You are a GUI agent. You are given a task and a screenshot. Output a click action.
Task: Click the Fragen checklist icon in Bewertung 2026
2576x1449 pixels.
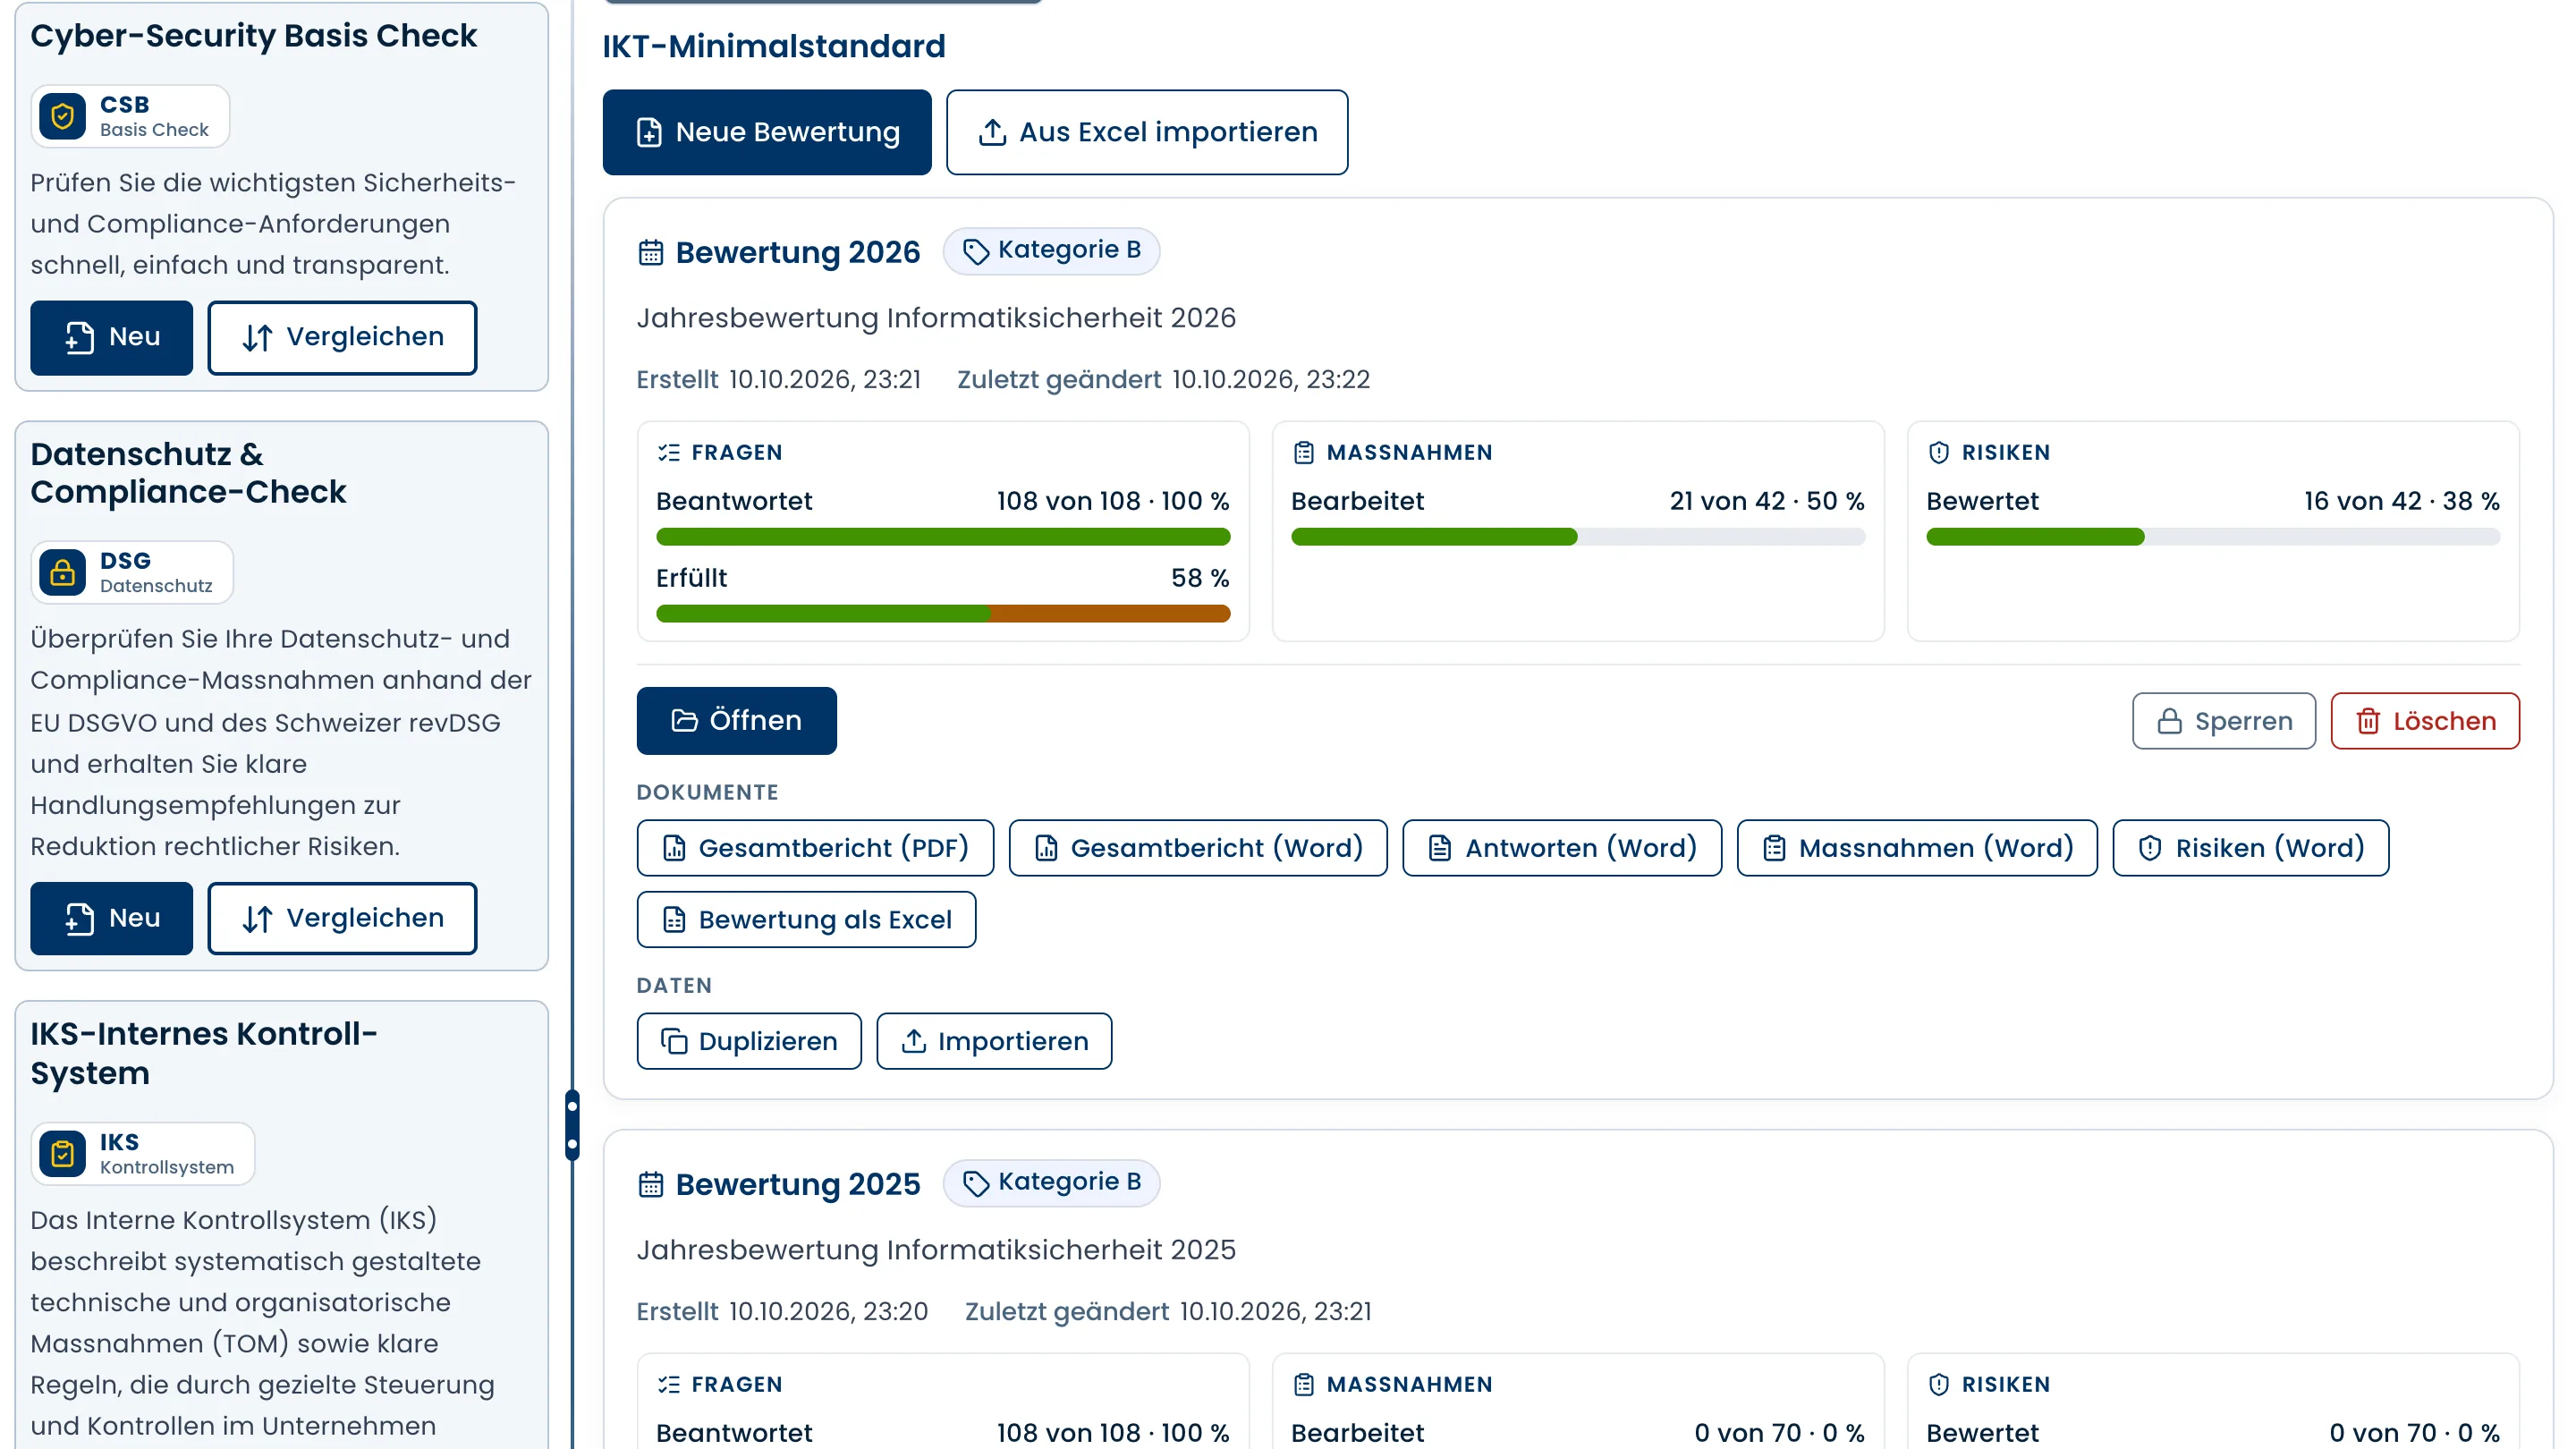click(669, 452)
